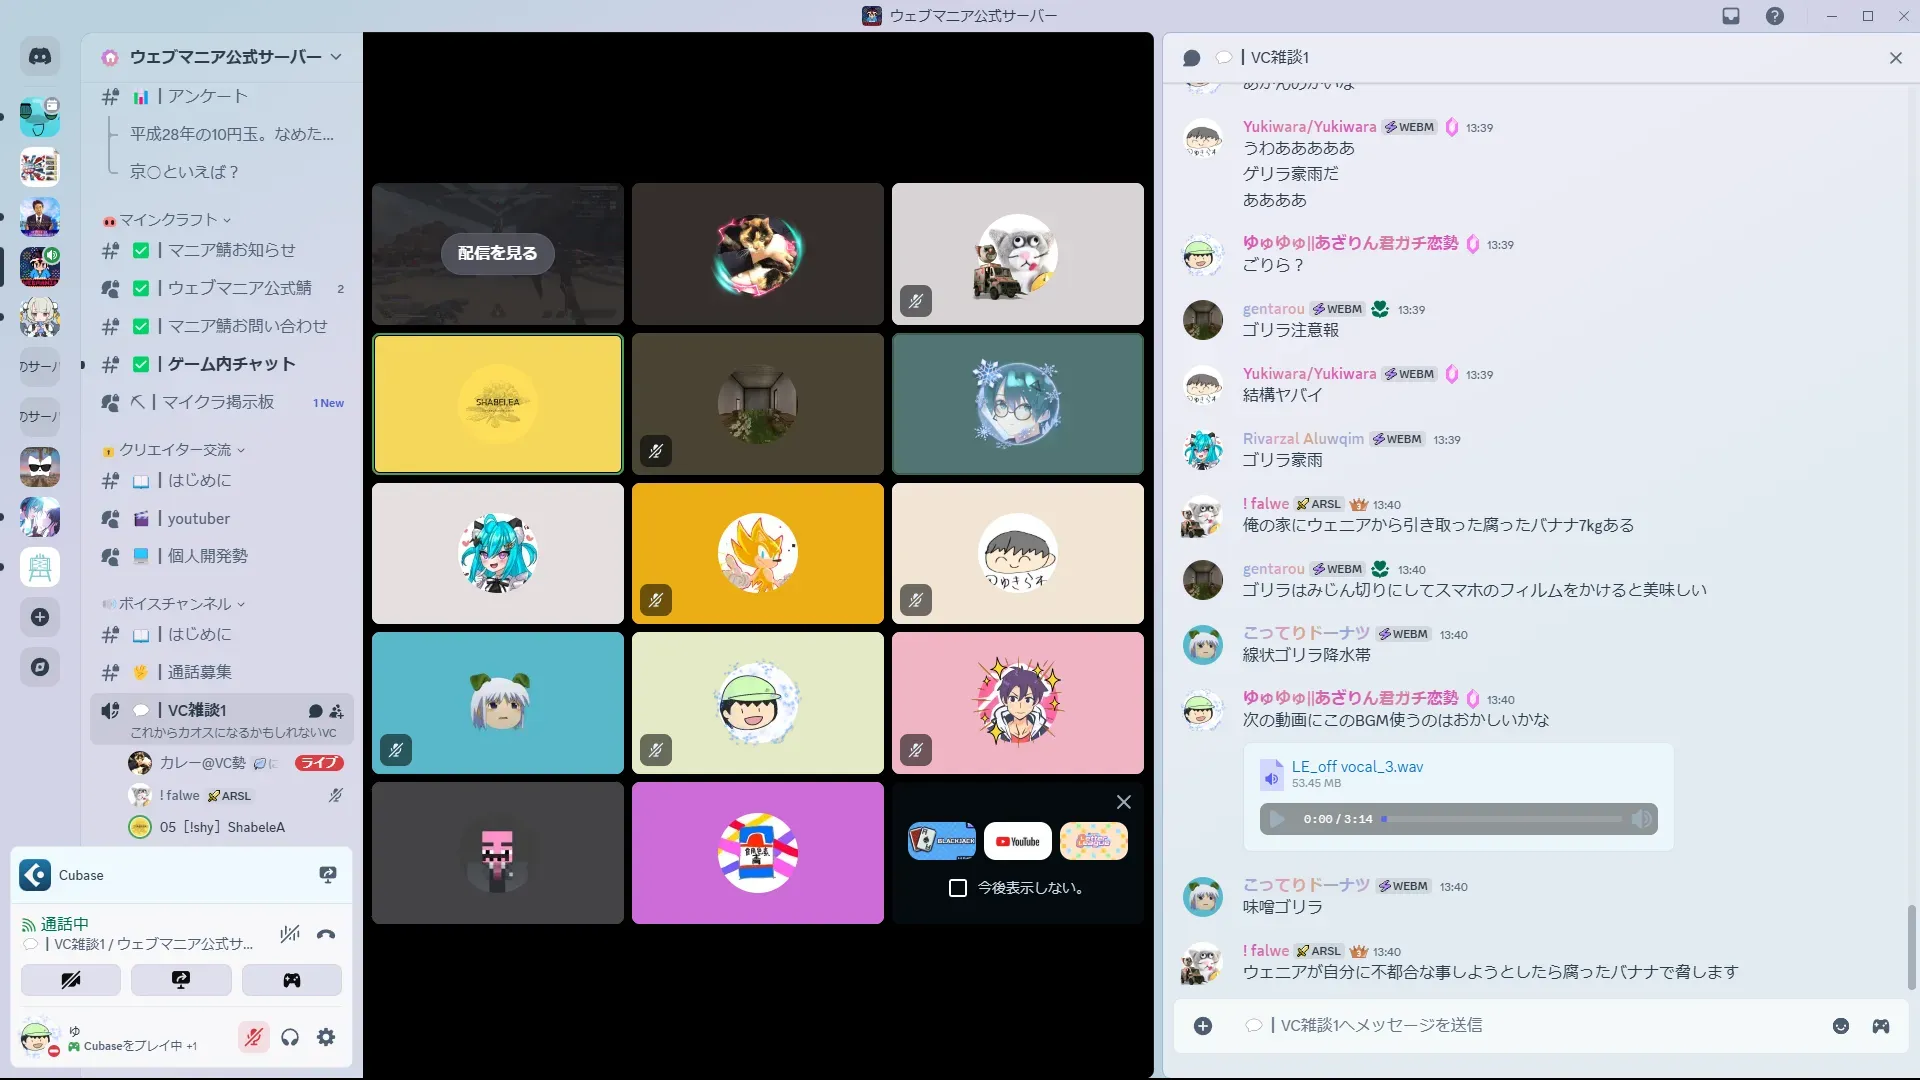The width and height of the screenshot is (1920, 1080).
Task: Open user settings gear
Action: [x=326, y=1038]
